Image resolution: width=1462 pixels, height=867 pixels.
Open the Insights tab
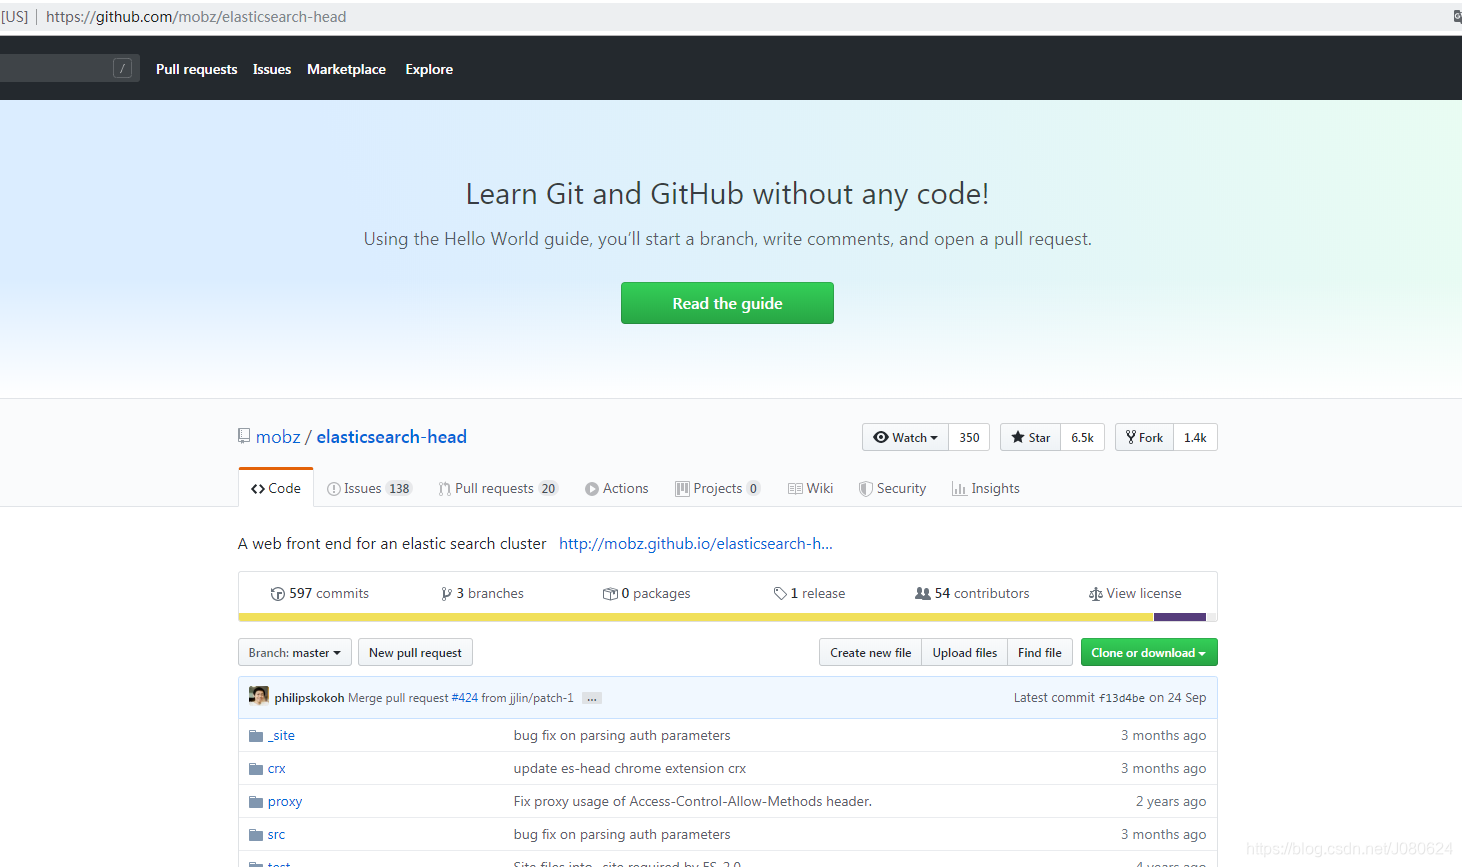[x=986, y=488]
